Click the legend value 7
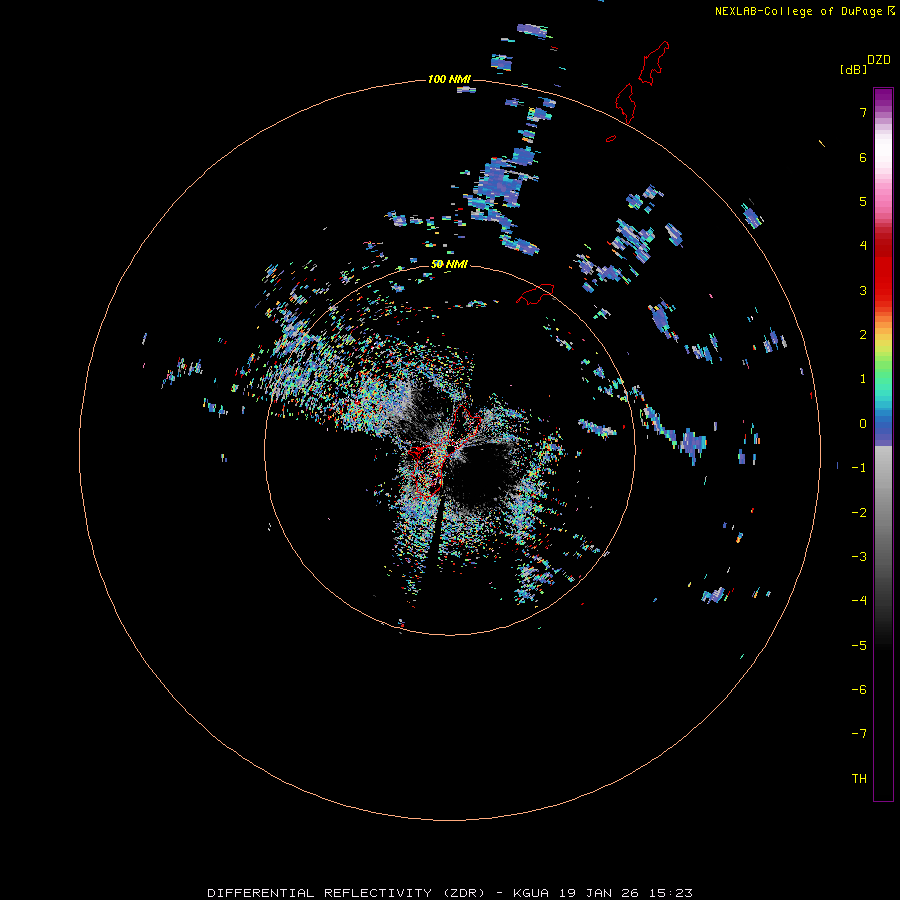 [x=863, y=112]
